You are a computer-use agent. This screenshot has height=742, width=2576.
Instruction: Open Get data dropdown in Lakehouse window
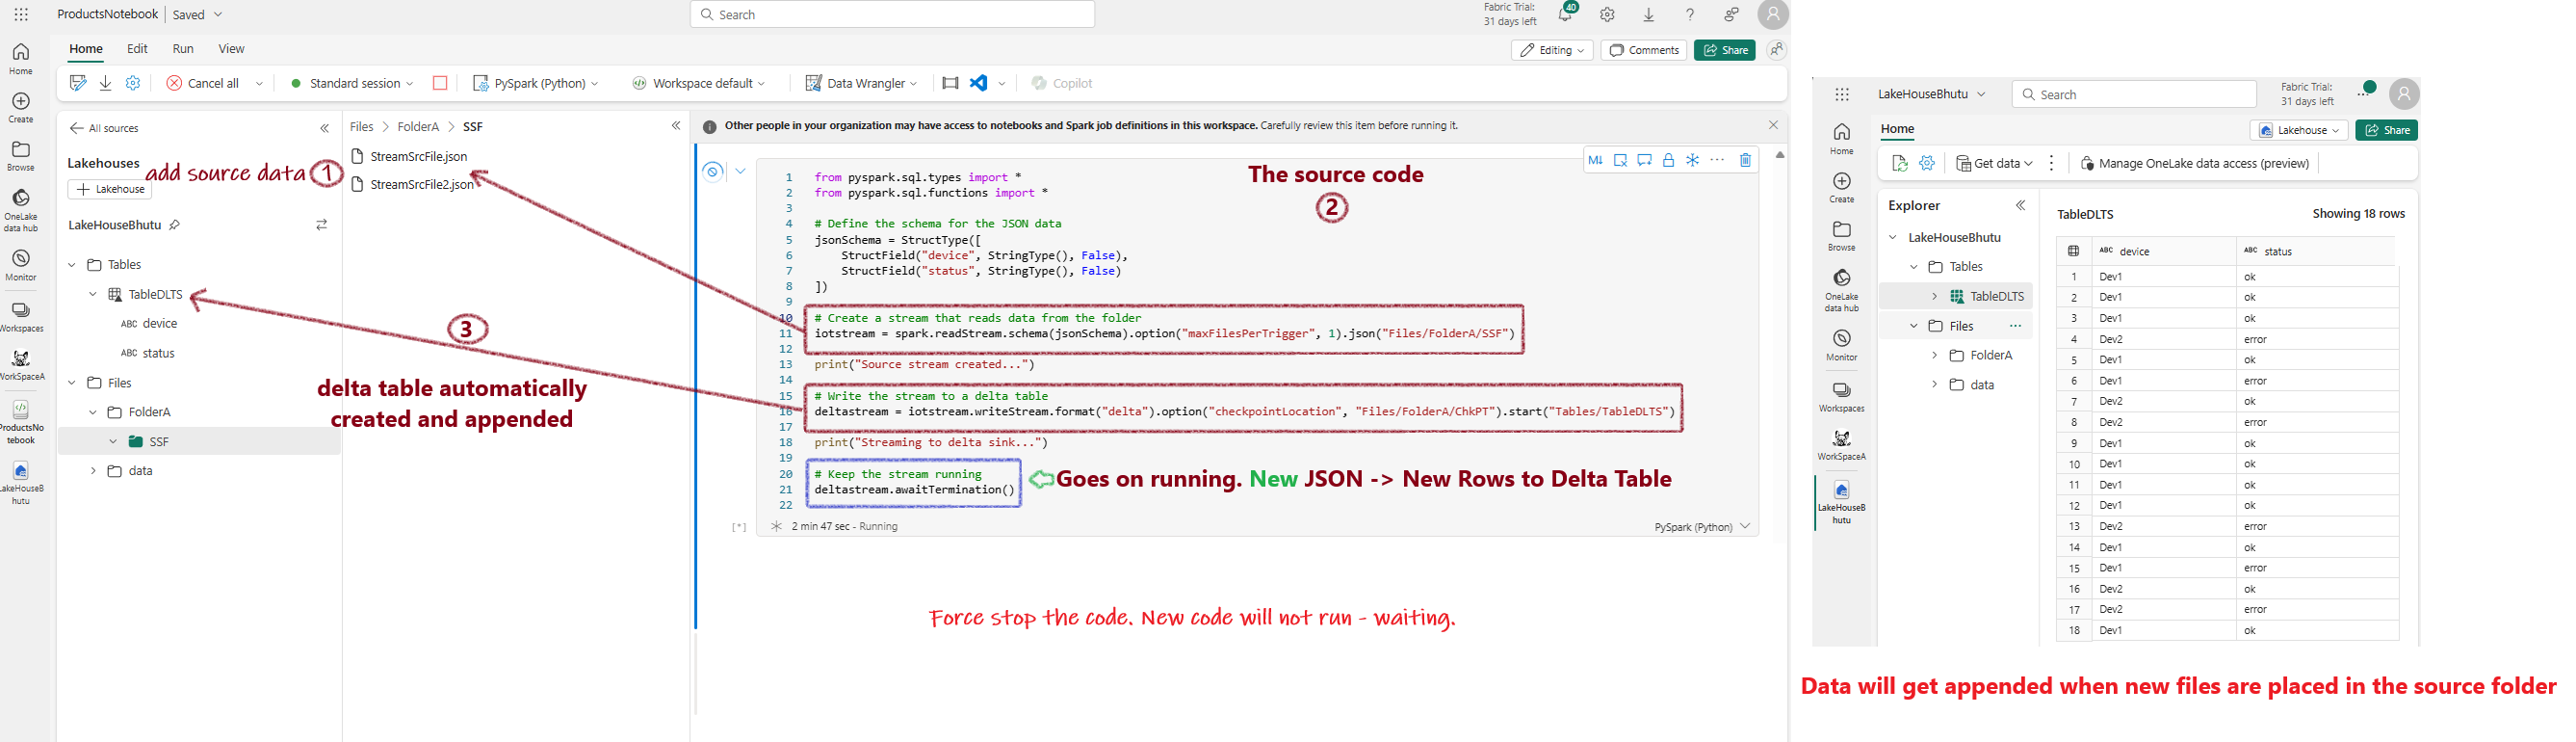point(1994,163)
